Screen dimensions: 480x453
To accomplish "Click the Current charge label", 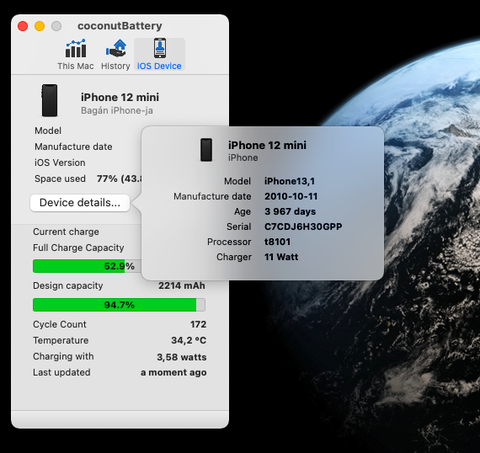I will coord(66,232).
